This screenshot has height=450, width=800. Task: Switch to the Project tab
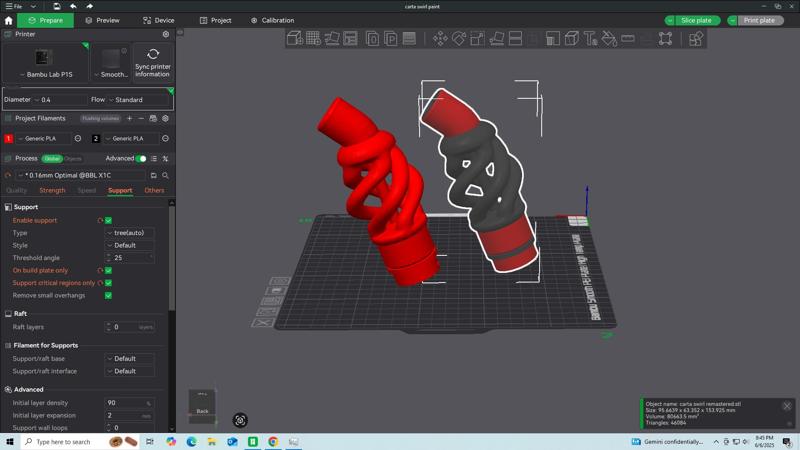[x=215, y=20]
